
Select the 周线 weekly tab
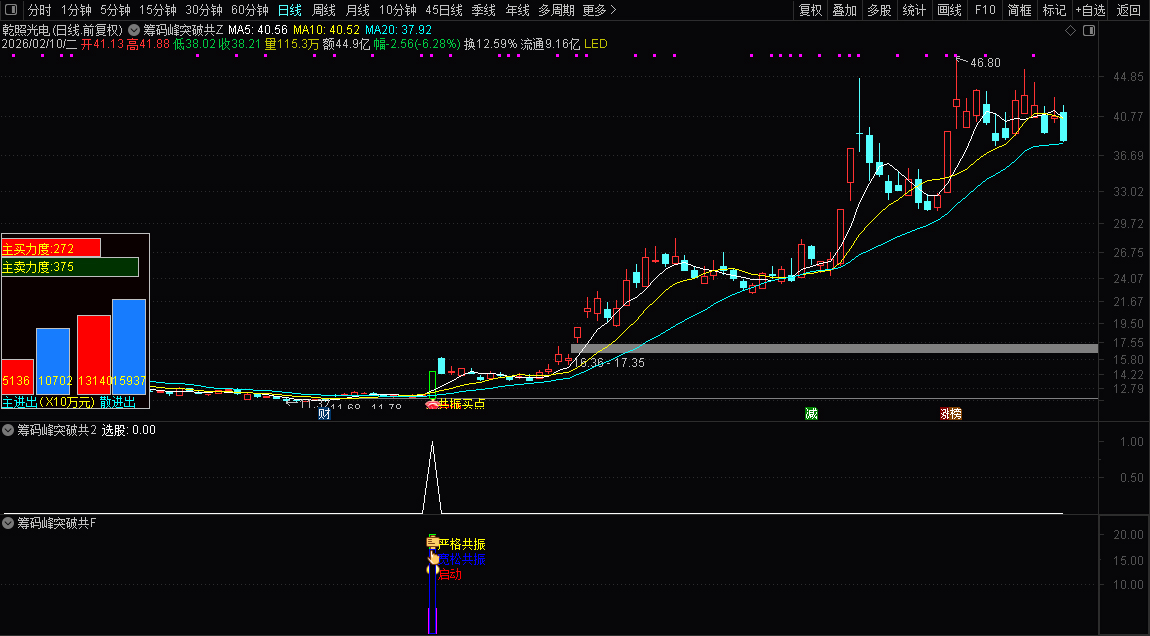(x=323, y=10)
